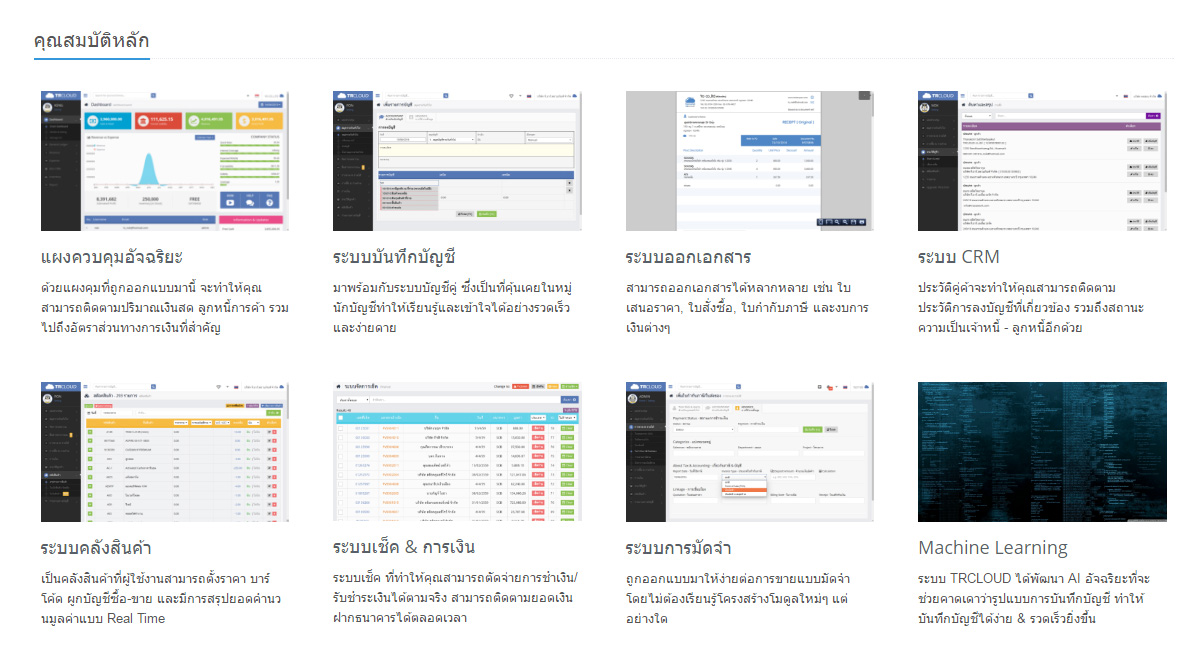Image resolution: width=1202 pixels, height=664 pixels.
Task: Open the video tutorial play icon on the Dashboard
Action: pyautogui.click(x=230, y=202)
